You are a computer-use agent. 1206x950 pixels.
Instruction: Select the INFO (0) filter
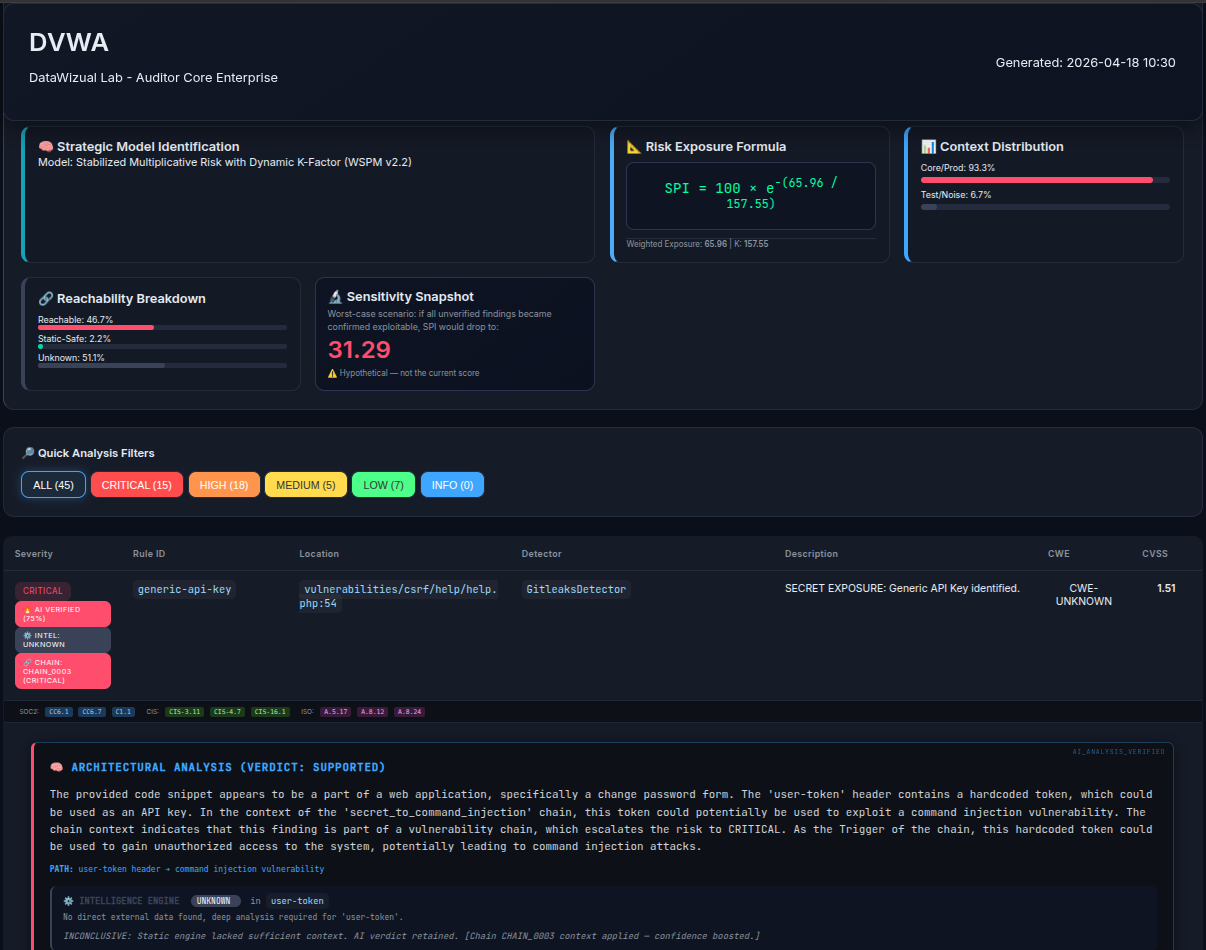[452, 485]
